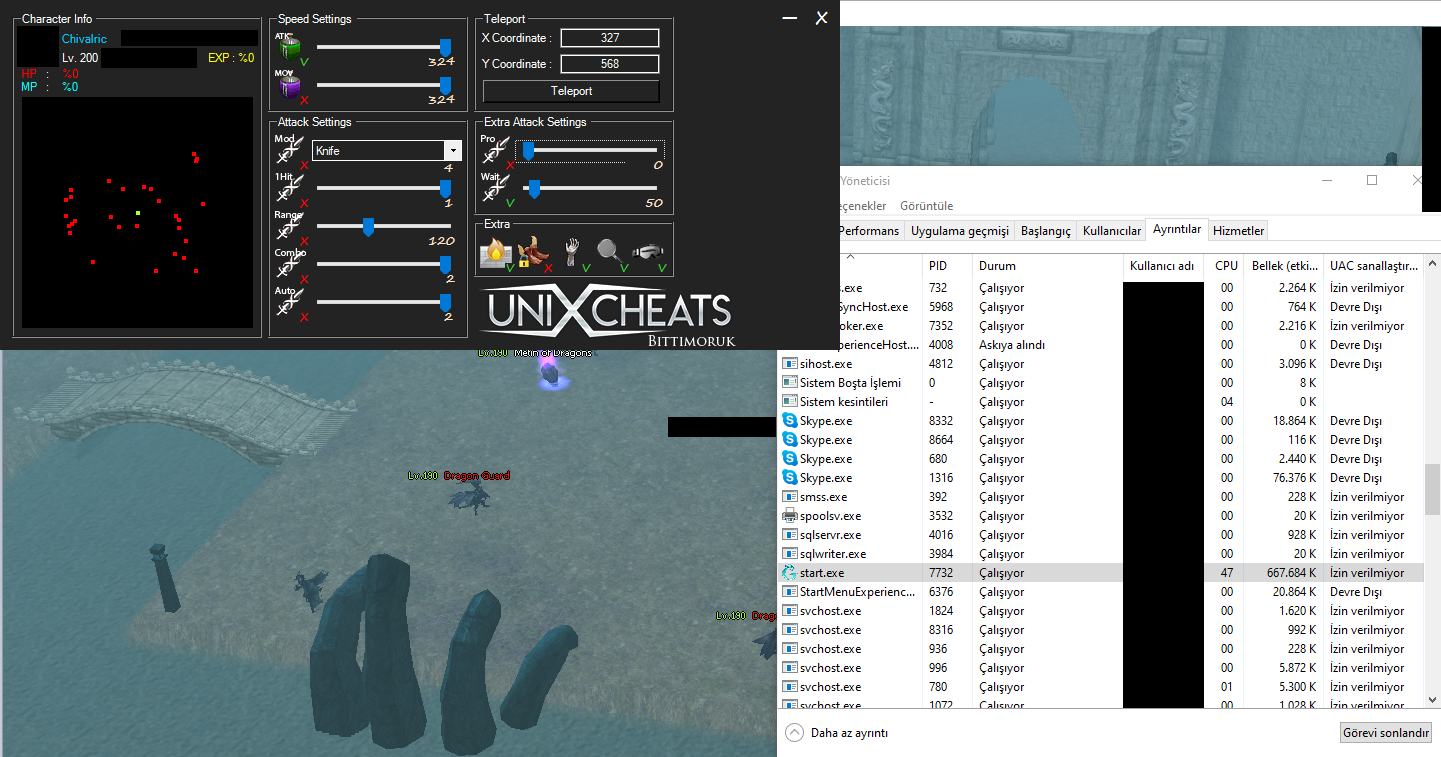The image size is (1441, 757).
Task: Switch to the Performans tab
Action: tap(868, 230)
